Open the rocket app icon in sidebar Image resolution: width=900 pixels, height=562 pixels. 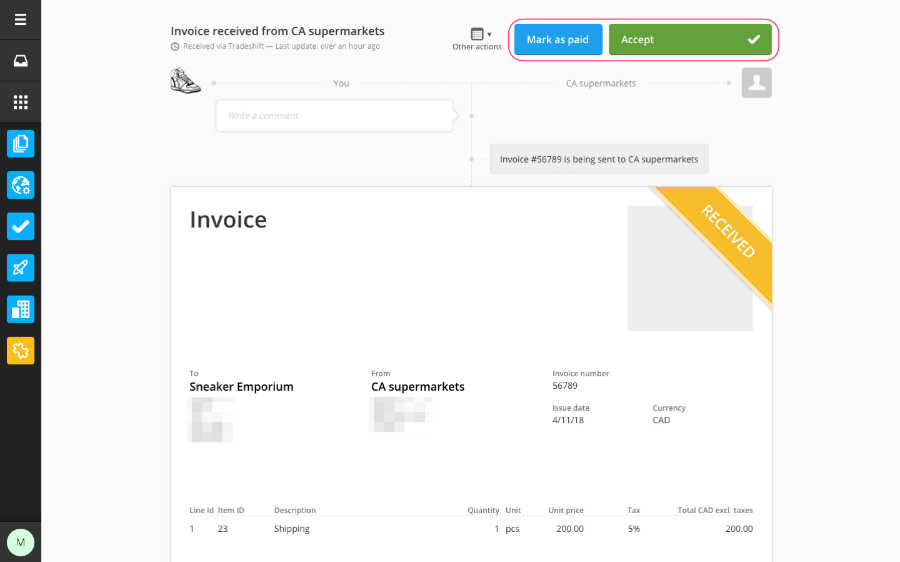click(21, 268)
